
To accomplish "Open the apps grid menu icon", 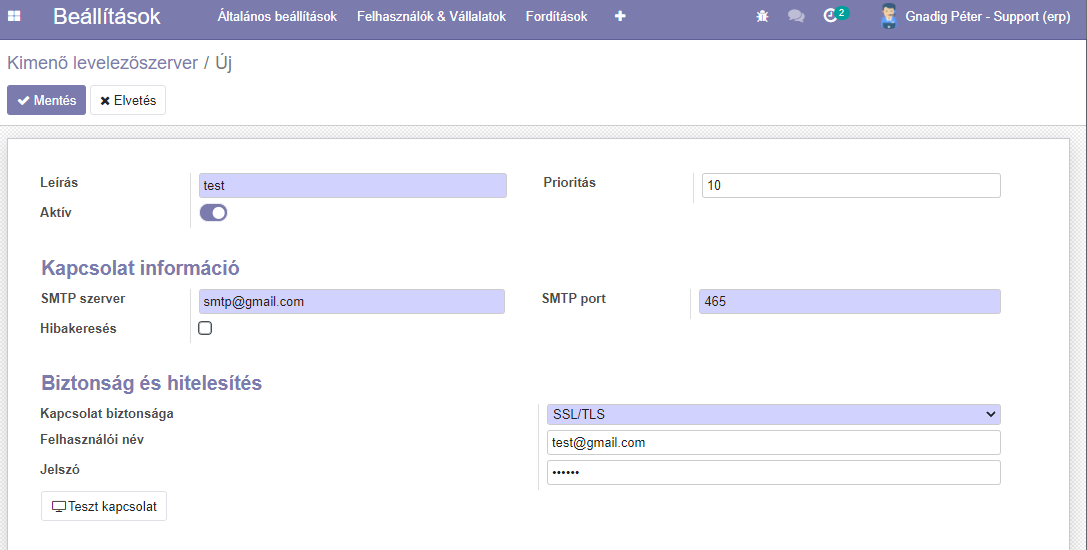I will point(14,16).
